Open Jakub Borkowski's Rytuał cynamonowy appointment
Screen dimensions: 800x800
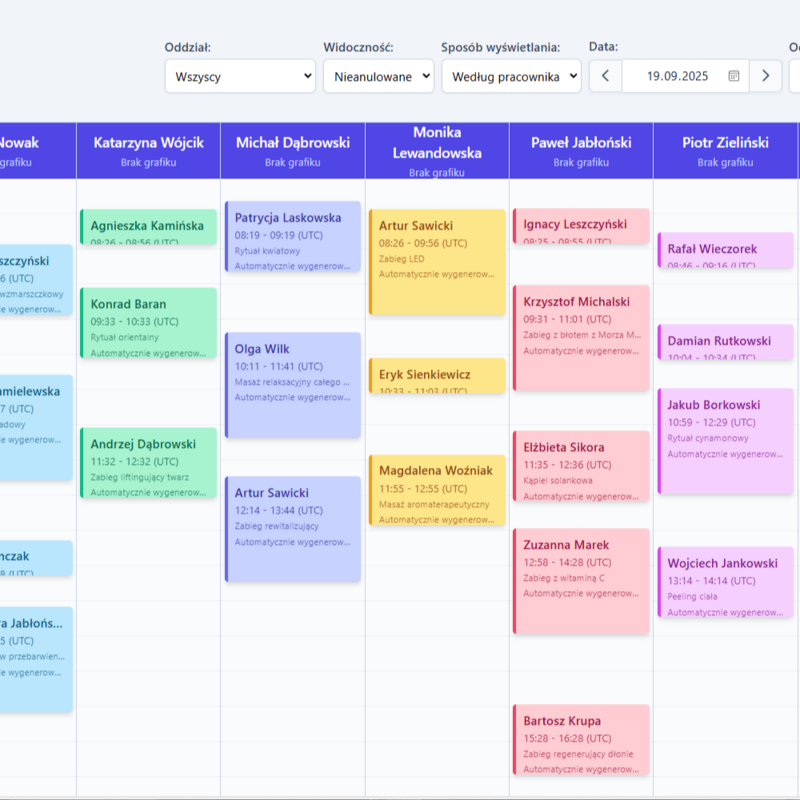[x=725, y=440]
